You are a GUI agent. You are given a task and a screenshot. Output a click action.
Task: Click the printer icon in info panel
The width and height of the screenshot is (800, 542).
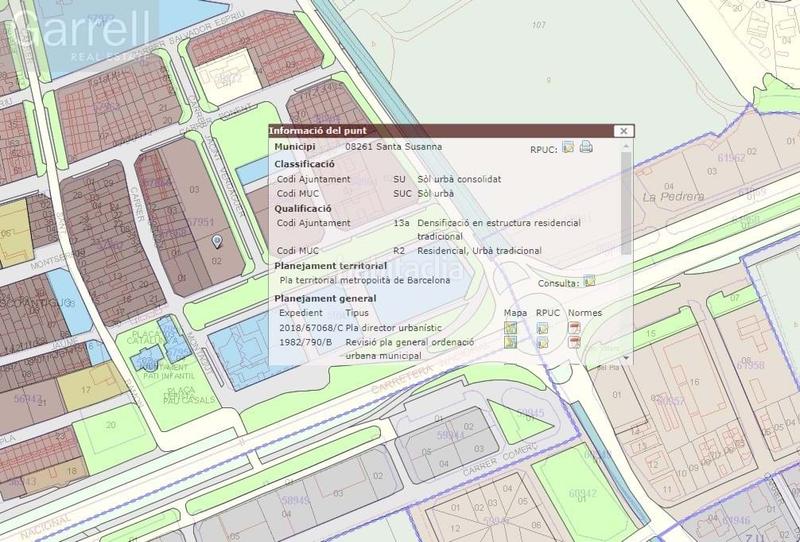coord(586,148)
